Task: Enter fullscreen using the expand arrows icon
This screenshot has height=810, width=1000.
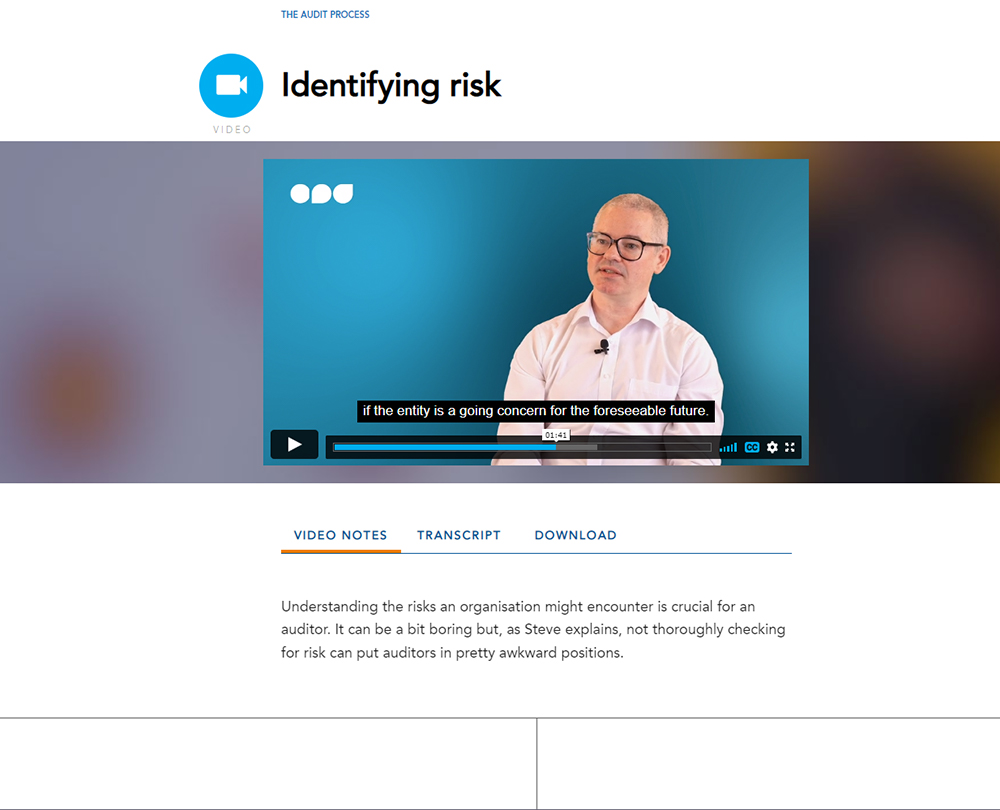Action: click(790, 447)
